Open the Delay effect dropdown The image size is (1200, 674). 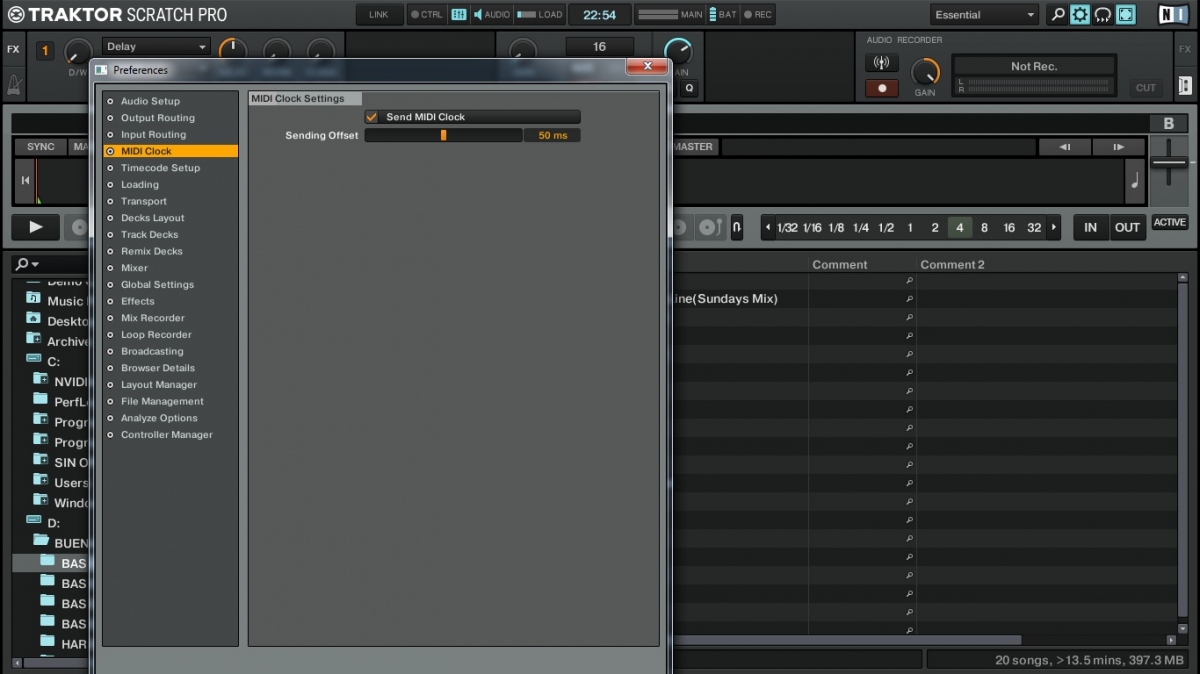click(x=156, y=47)
